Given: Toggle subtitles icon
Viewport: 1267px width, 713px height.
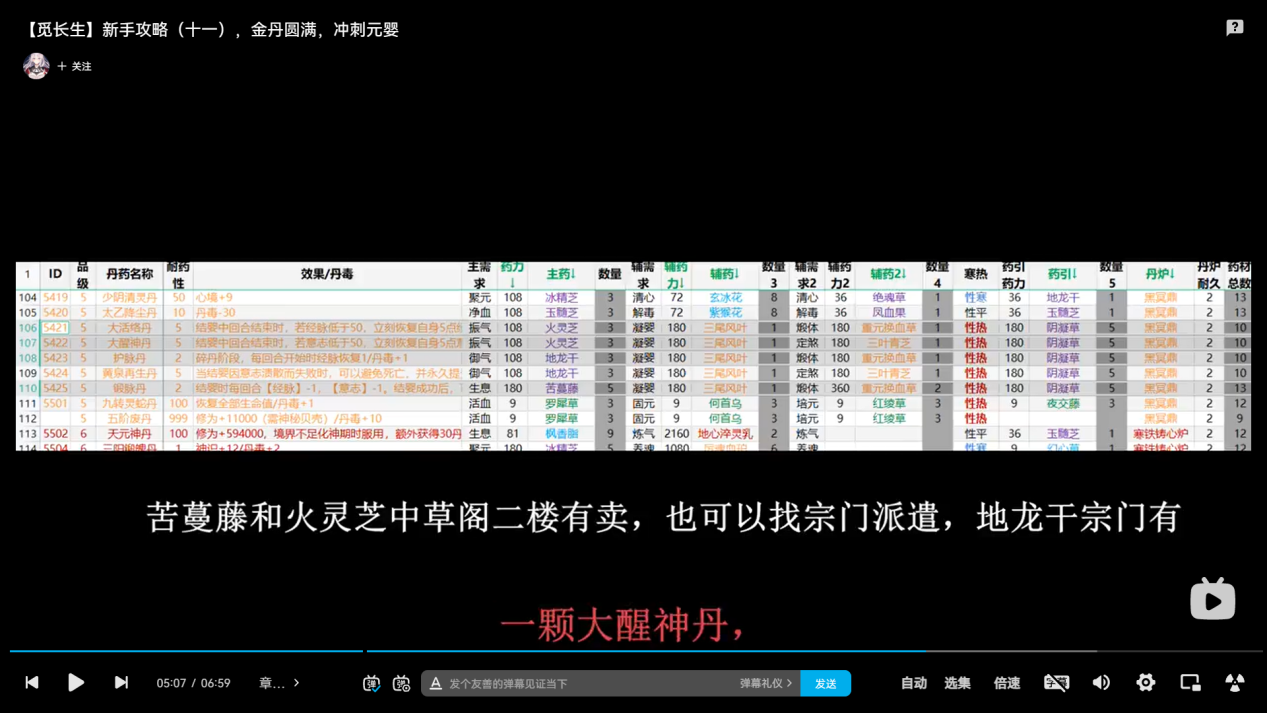Looking at the screenshot, I should click(1056, 682).
